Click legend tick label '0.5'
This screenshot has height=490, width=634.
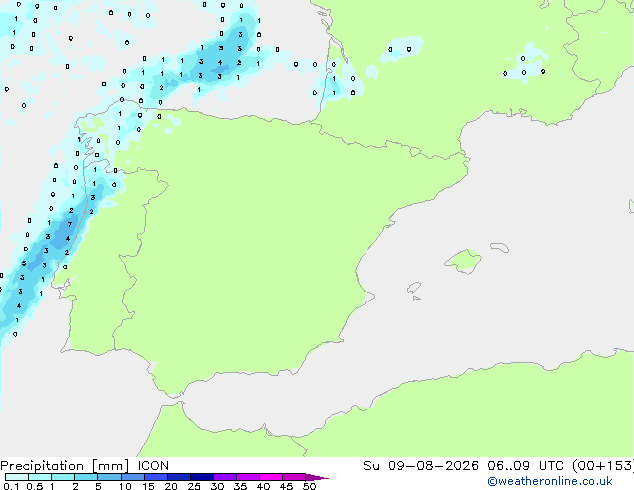pos(34,486)
